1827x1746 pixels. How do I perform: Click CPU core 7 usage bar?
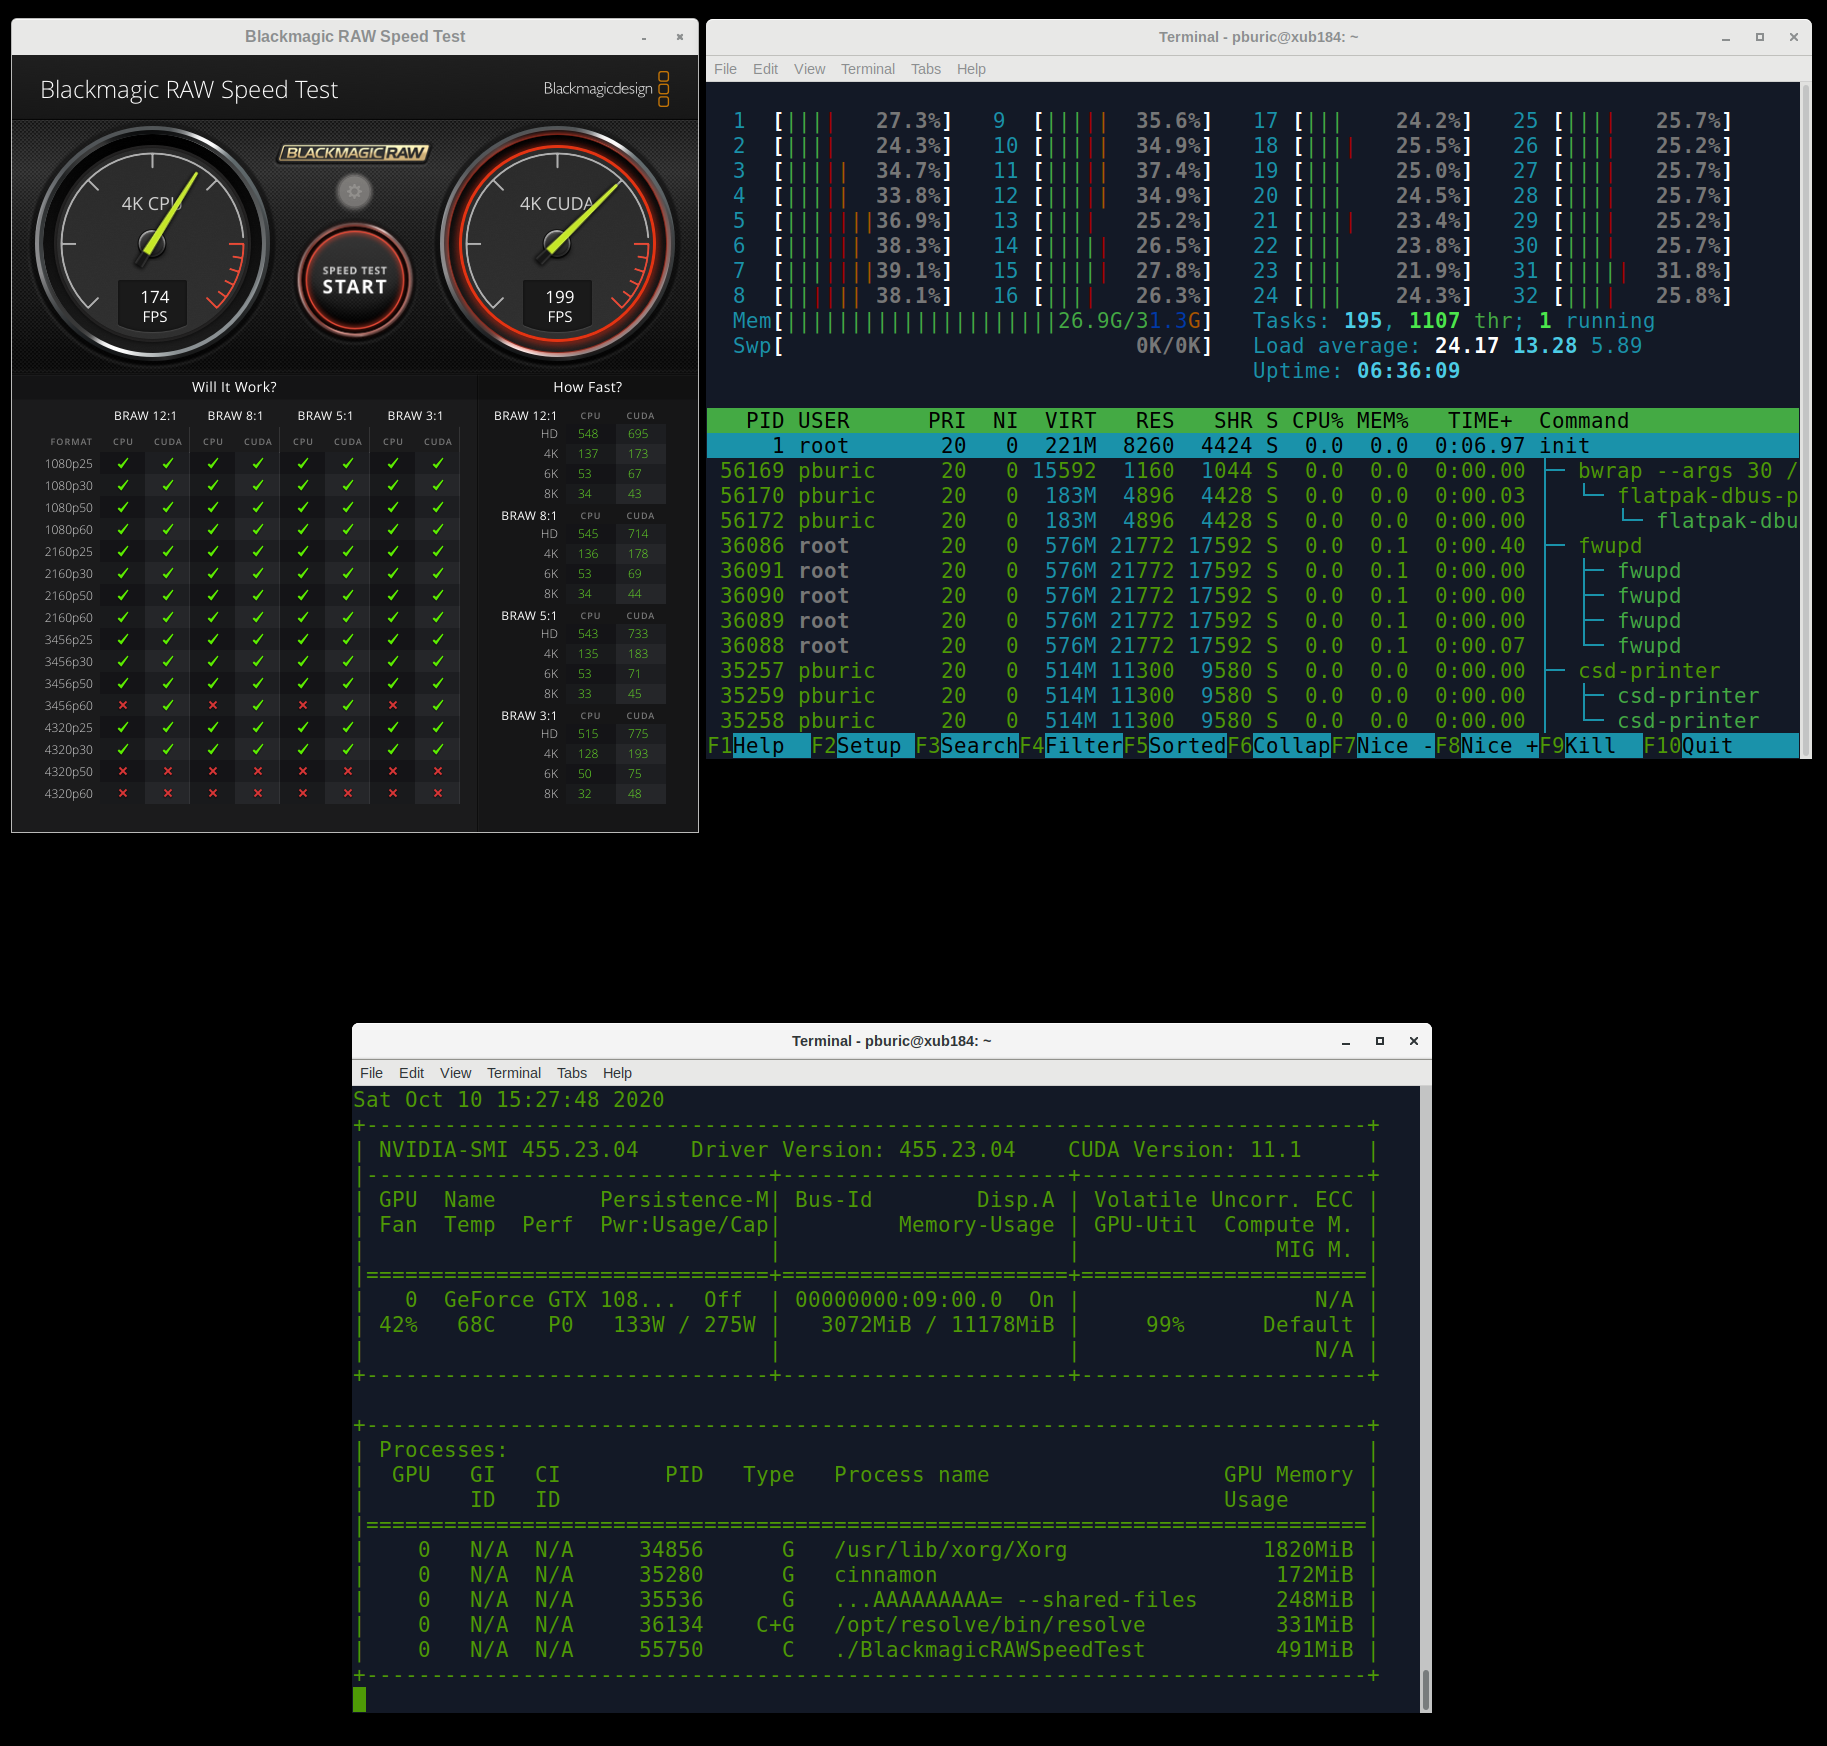tap(843, 271)
